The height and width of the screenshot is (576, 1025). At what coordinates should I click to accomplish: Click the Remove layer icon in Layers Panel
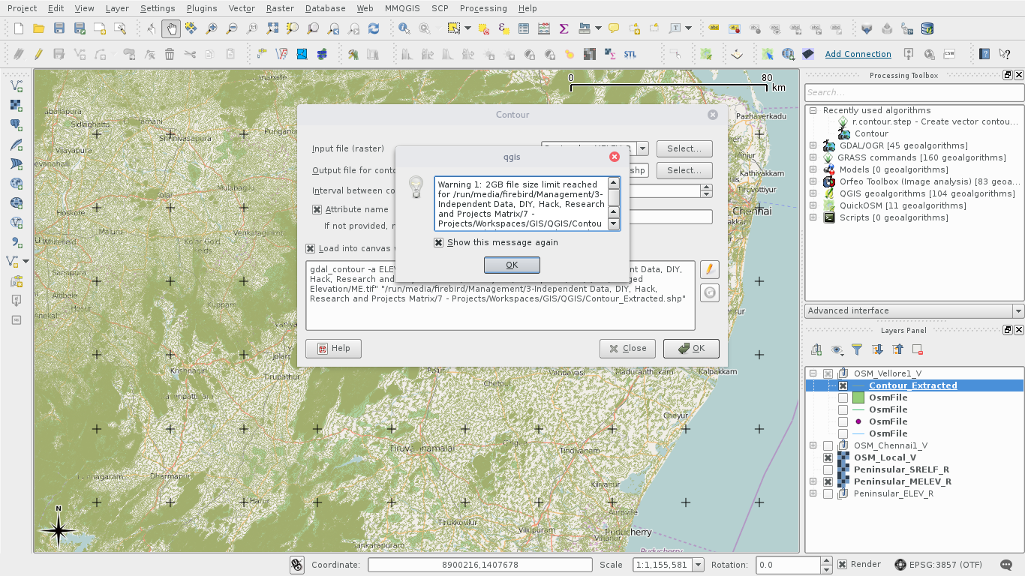[917, 350]
